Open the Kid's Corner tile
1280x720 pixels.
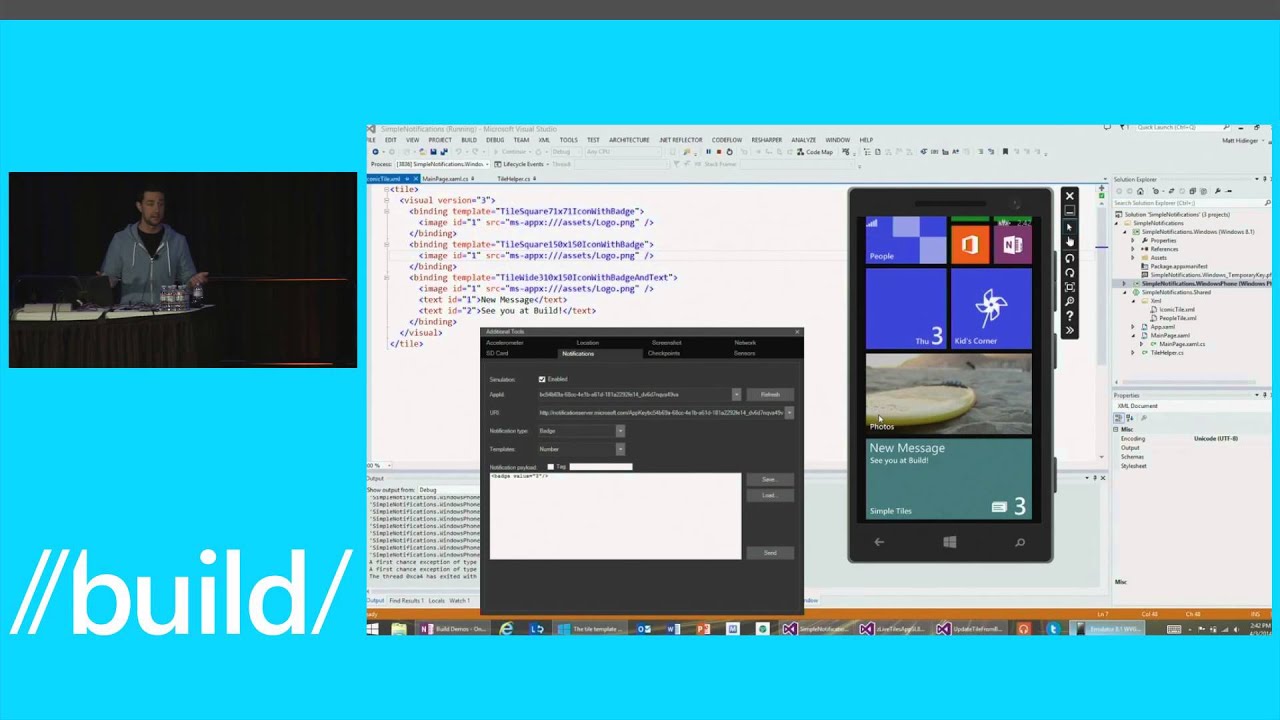point(991,308)
